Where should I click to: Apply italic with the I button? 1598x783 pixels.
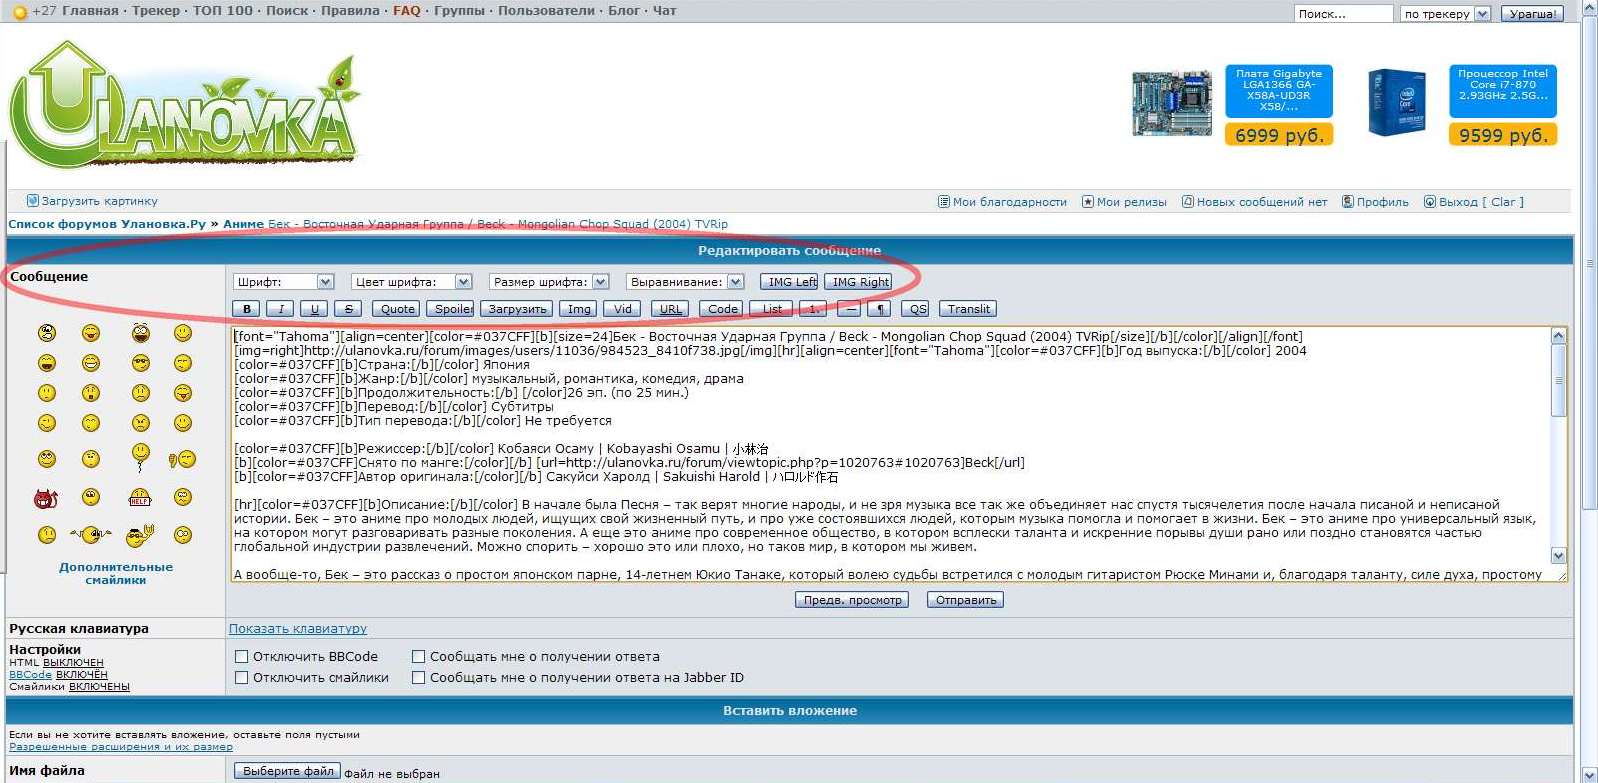coord(281,309)
